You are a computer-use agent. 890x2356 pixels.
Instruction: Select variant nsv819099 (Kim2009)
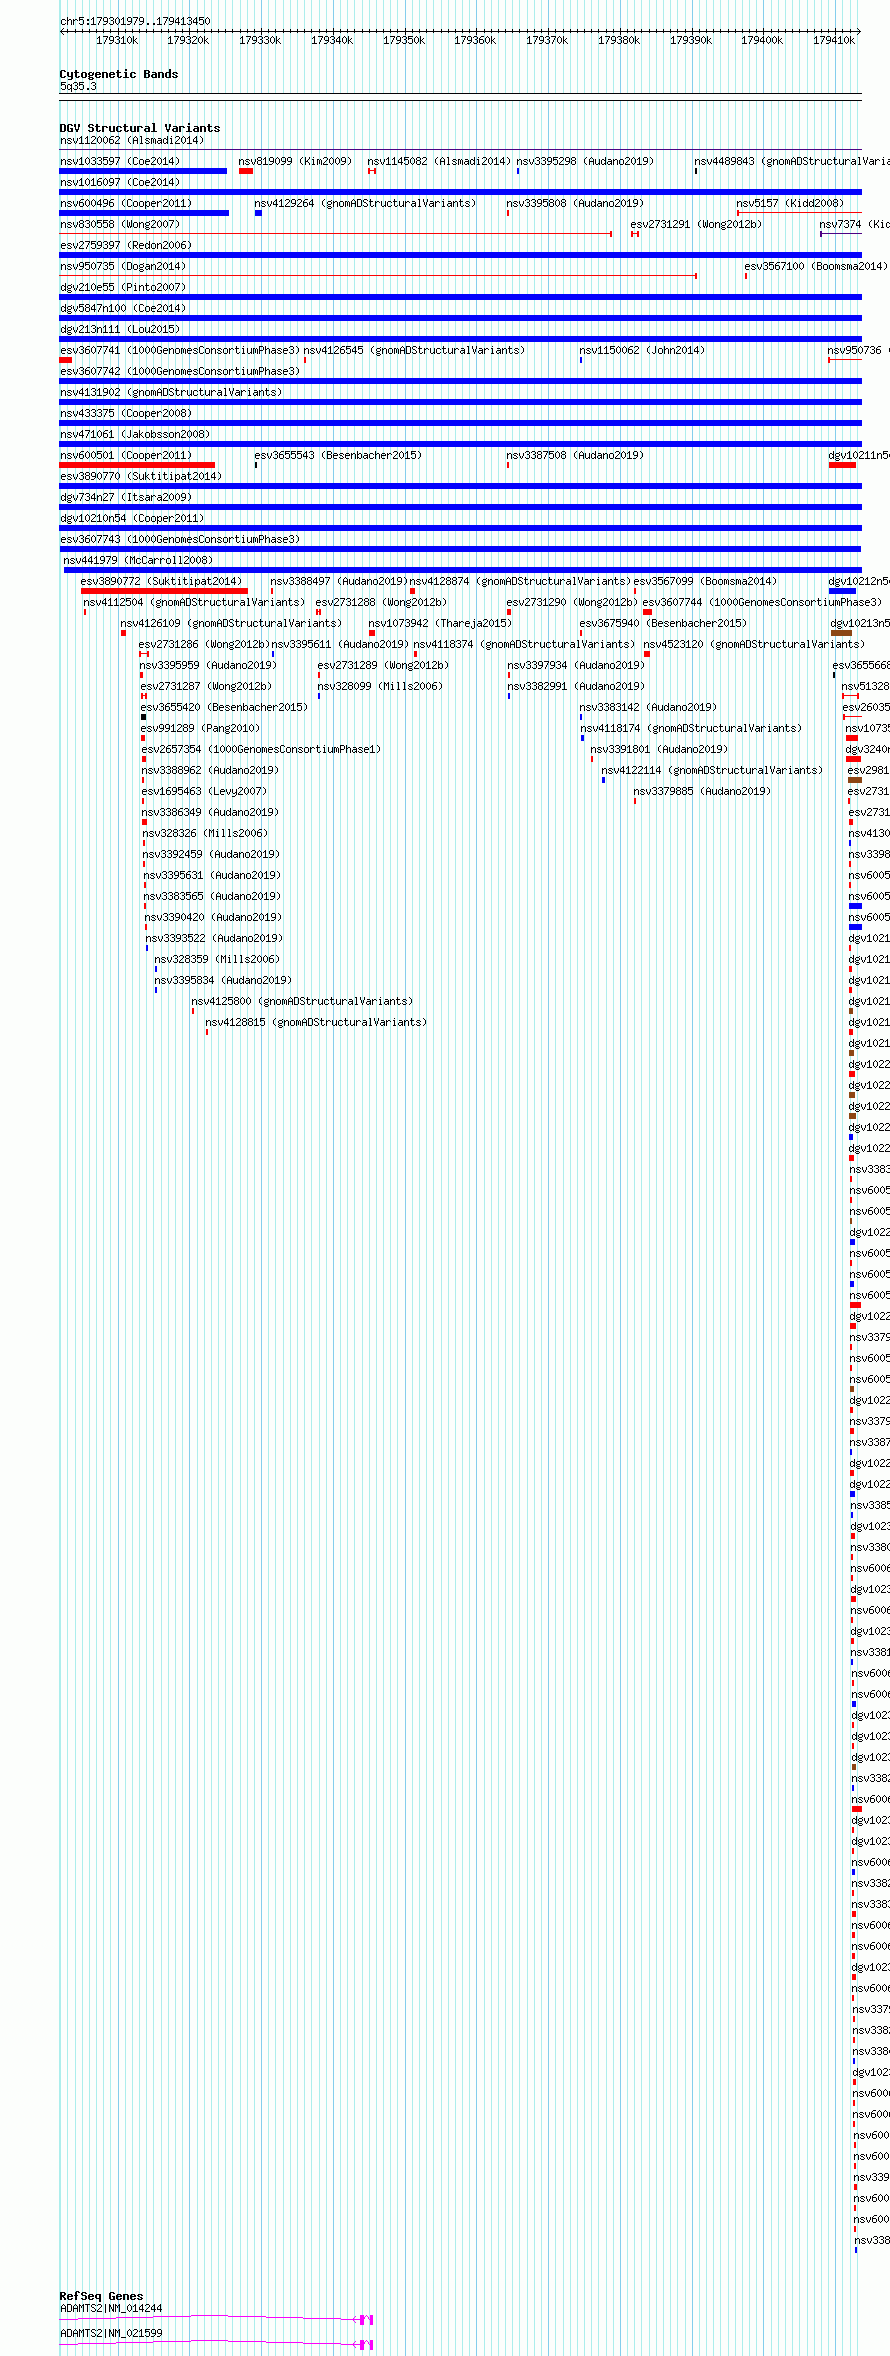click(x=295, y=162)
